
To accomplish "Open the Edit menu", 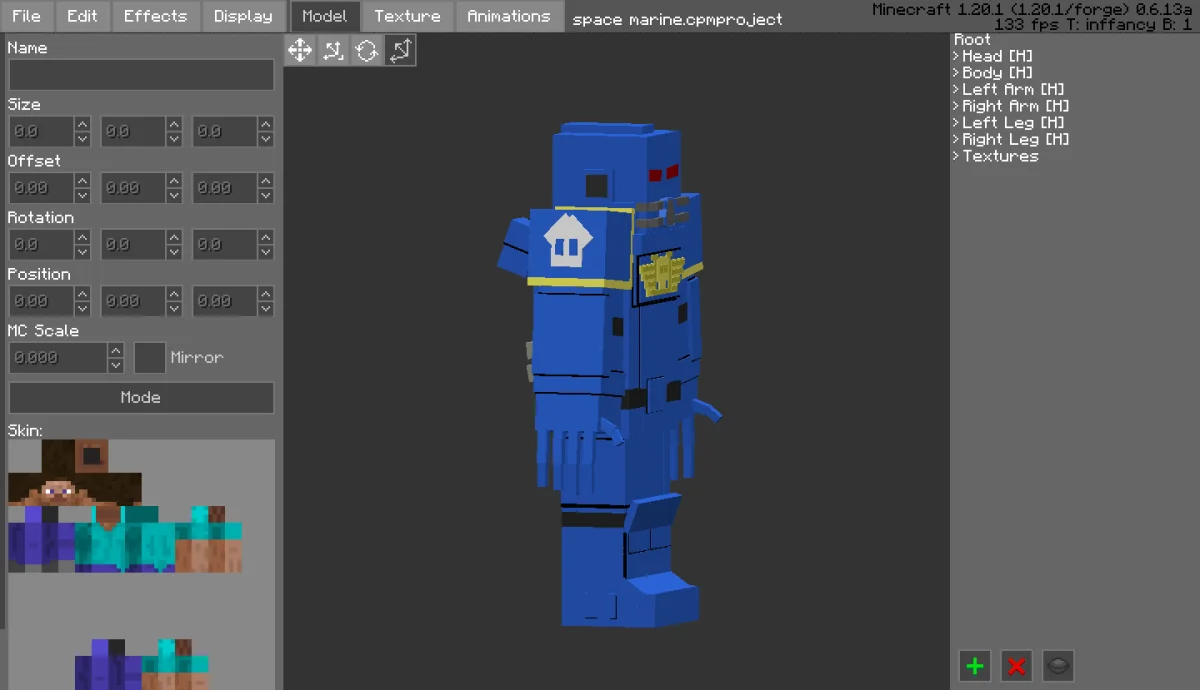I will 82,16.
